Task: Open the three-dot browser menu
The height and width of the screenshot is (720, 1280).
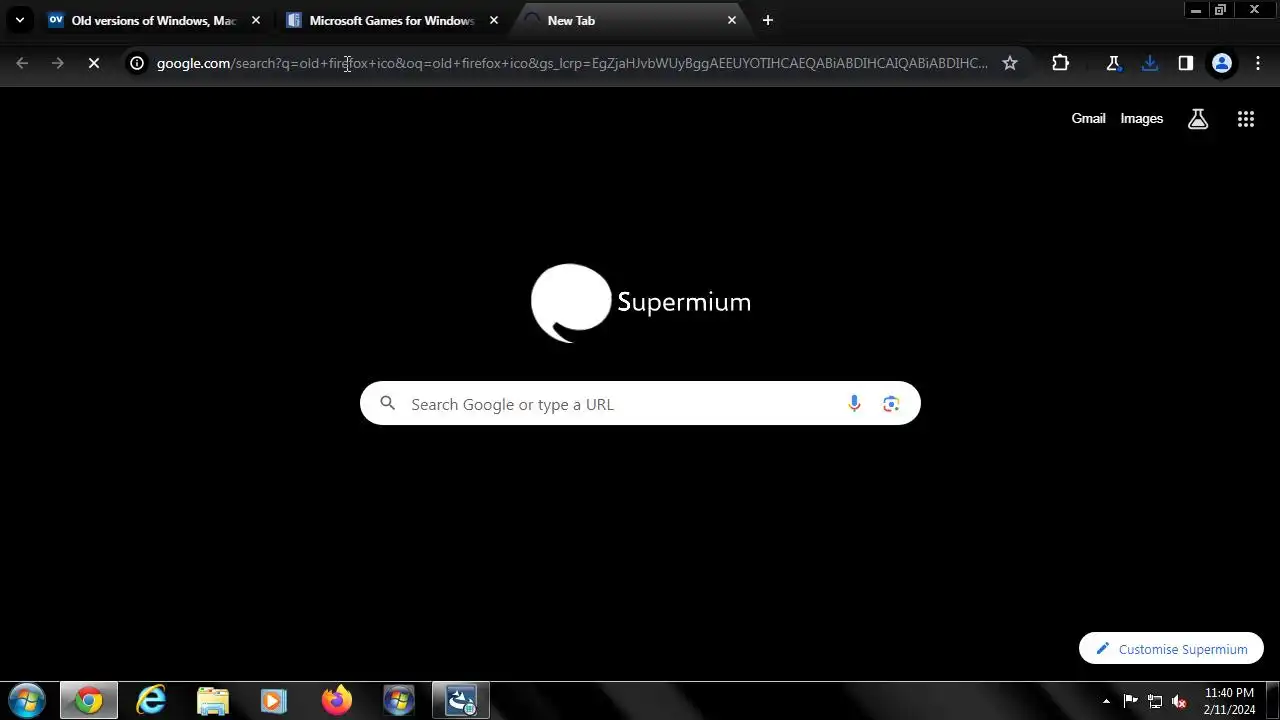Action: click(1258, 63)
